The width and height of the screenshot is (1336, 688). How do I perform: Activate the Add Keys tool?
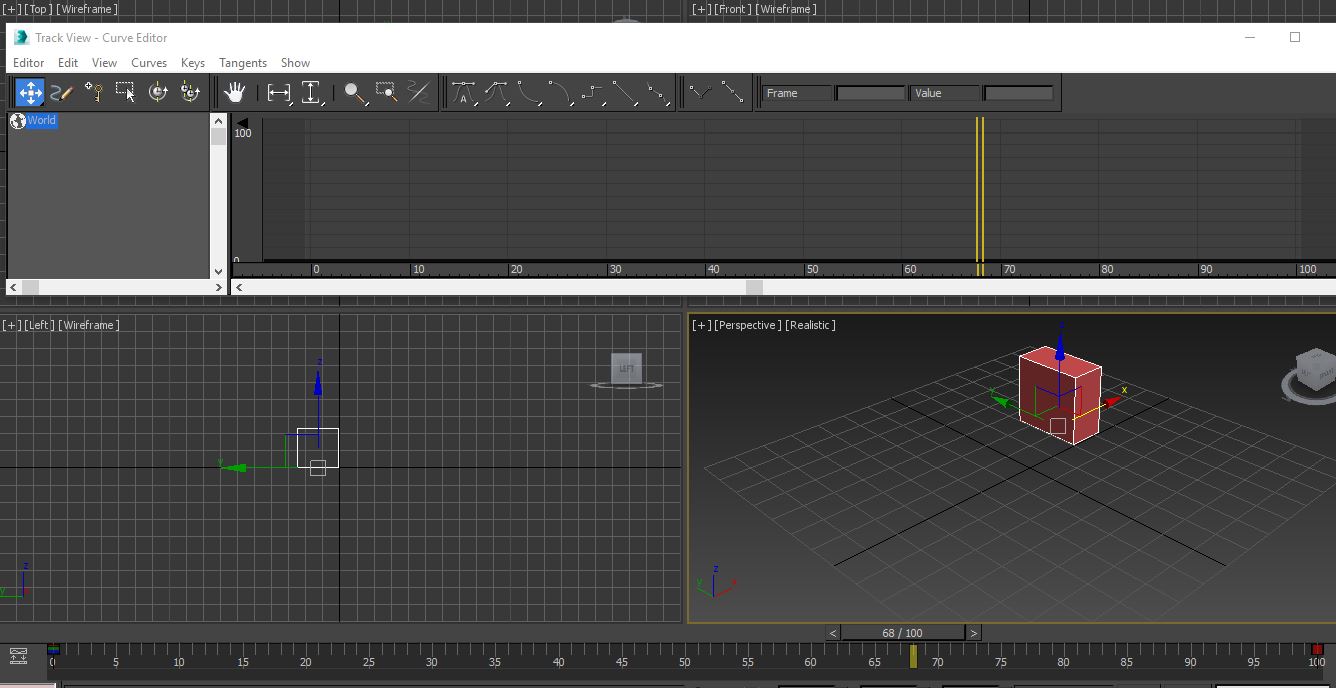coord(94,93)
